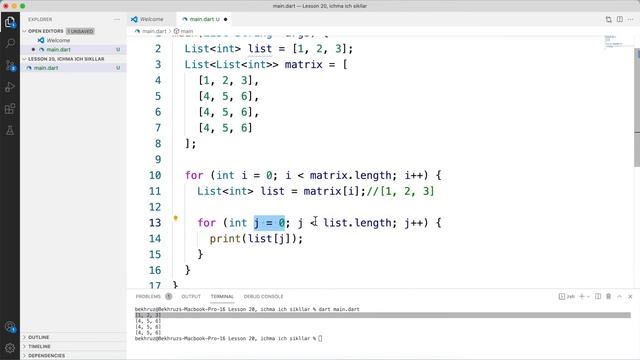
Task: Click the highlighted '[1, 2, 3]' terminal output
Action: click(148, 315)
